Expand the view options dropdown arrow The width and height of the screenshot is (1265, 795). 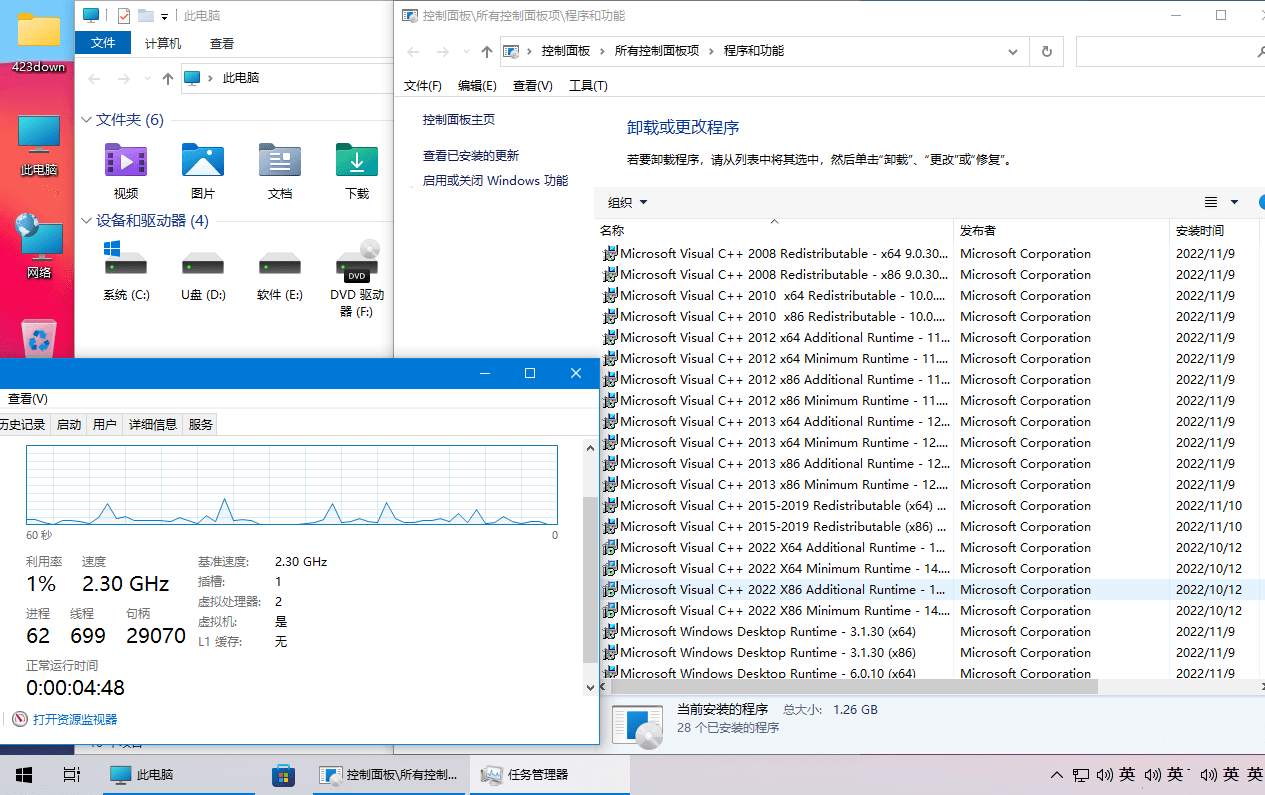click(x=1234, y=202)
